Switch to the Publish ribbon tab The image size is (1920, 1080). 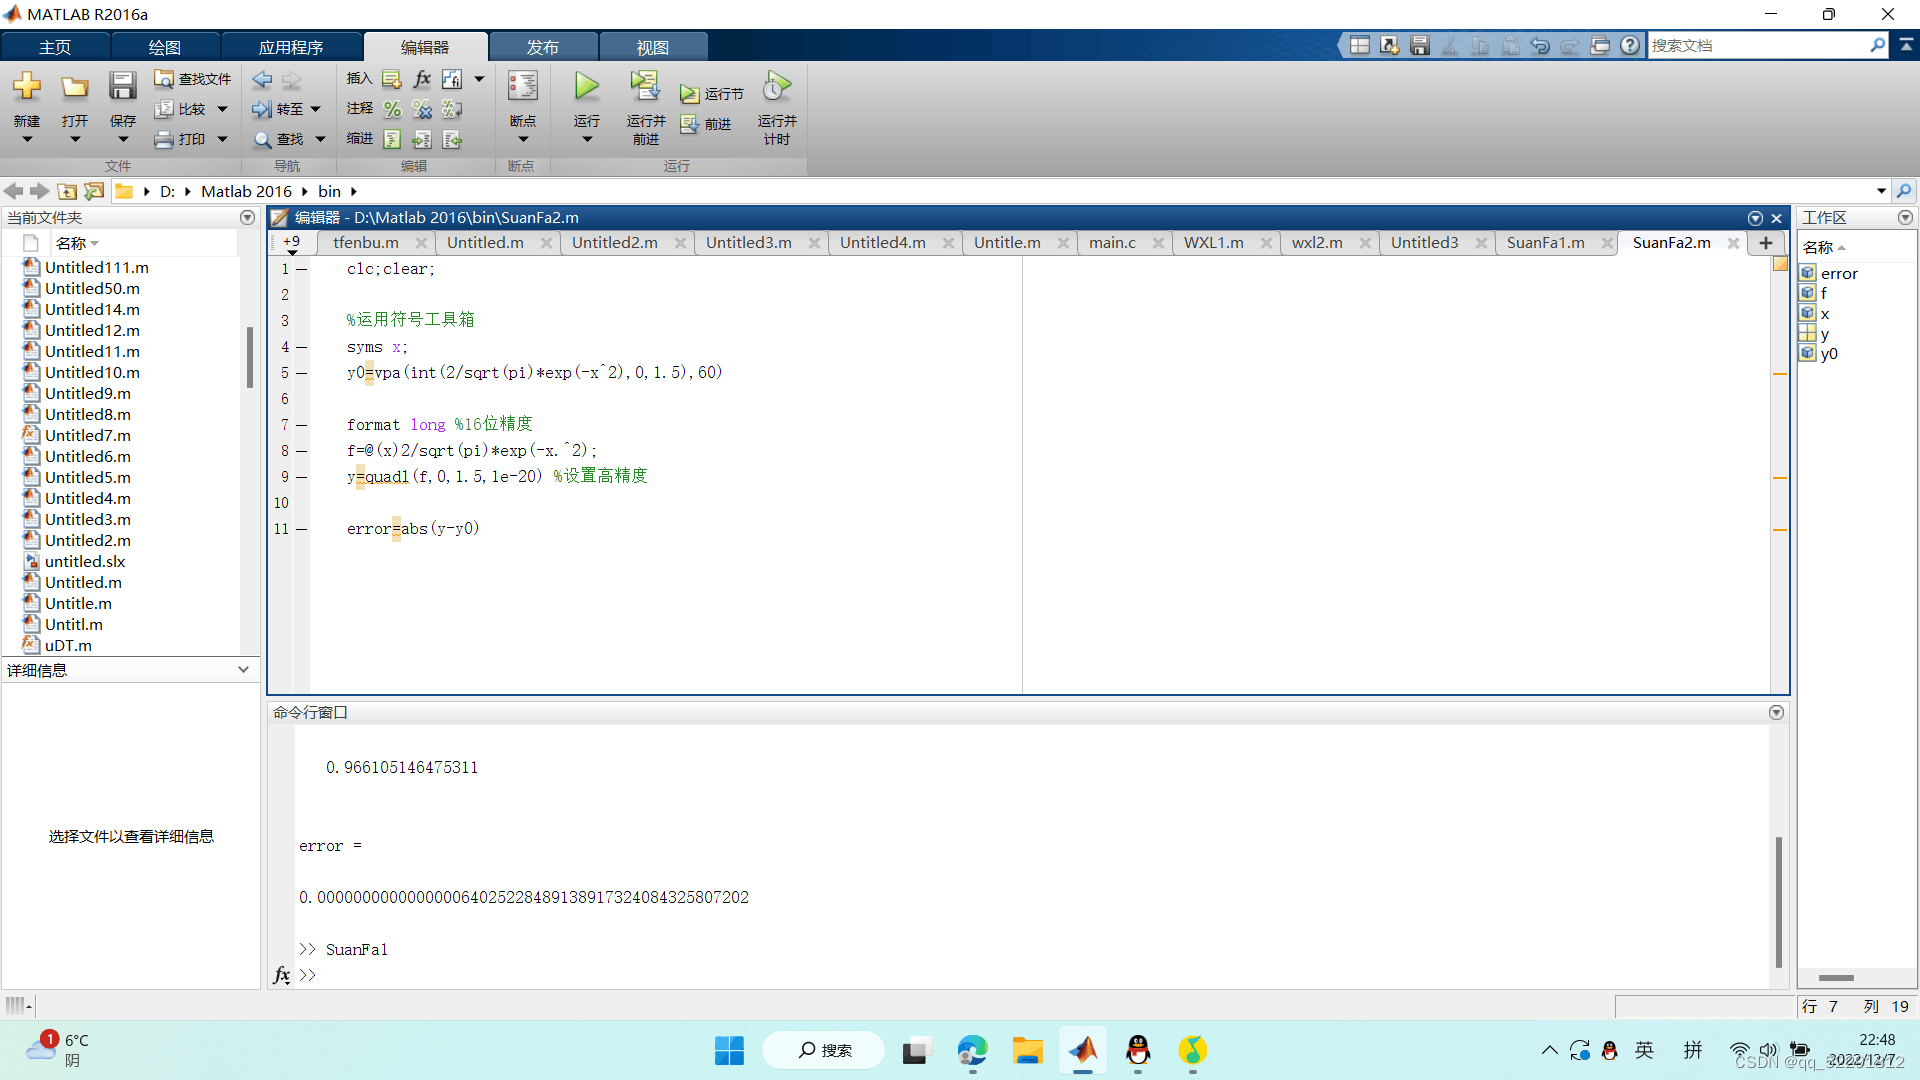(542, 47)
